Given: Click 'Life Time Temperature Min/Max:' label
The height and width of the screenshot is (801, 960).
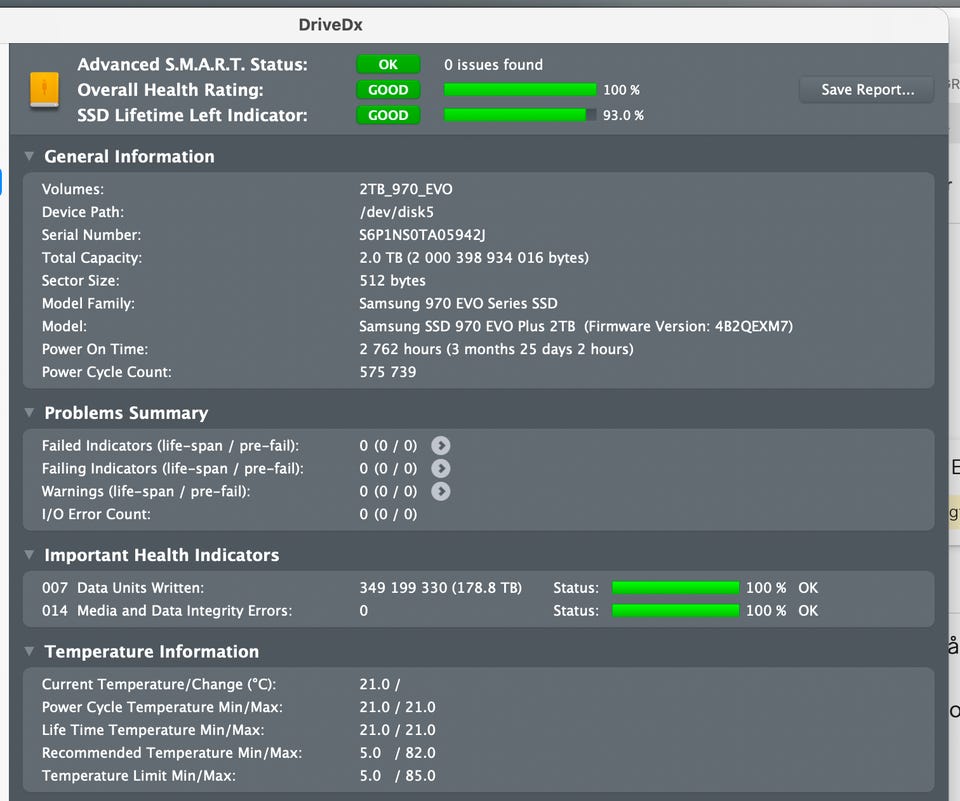Looking at the screenshot, I should [x=153, y=730].
